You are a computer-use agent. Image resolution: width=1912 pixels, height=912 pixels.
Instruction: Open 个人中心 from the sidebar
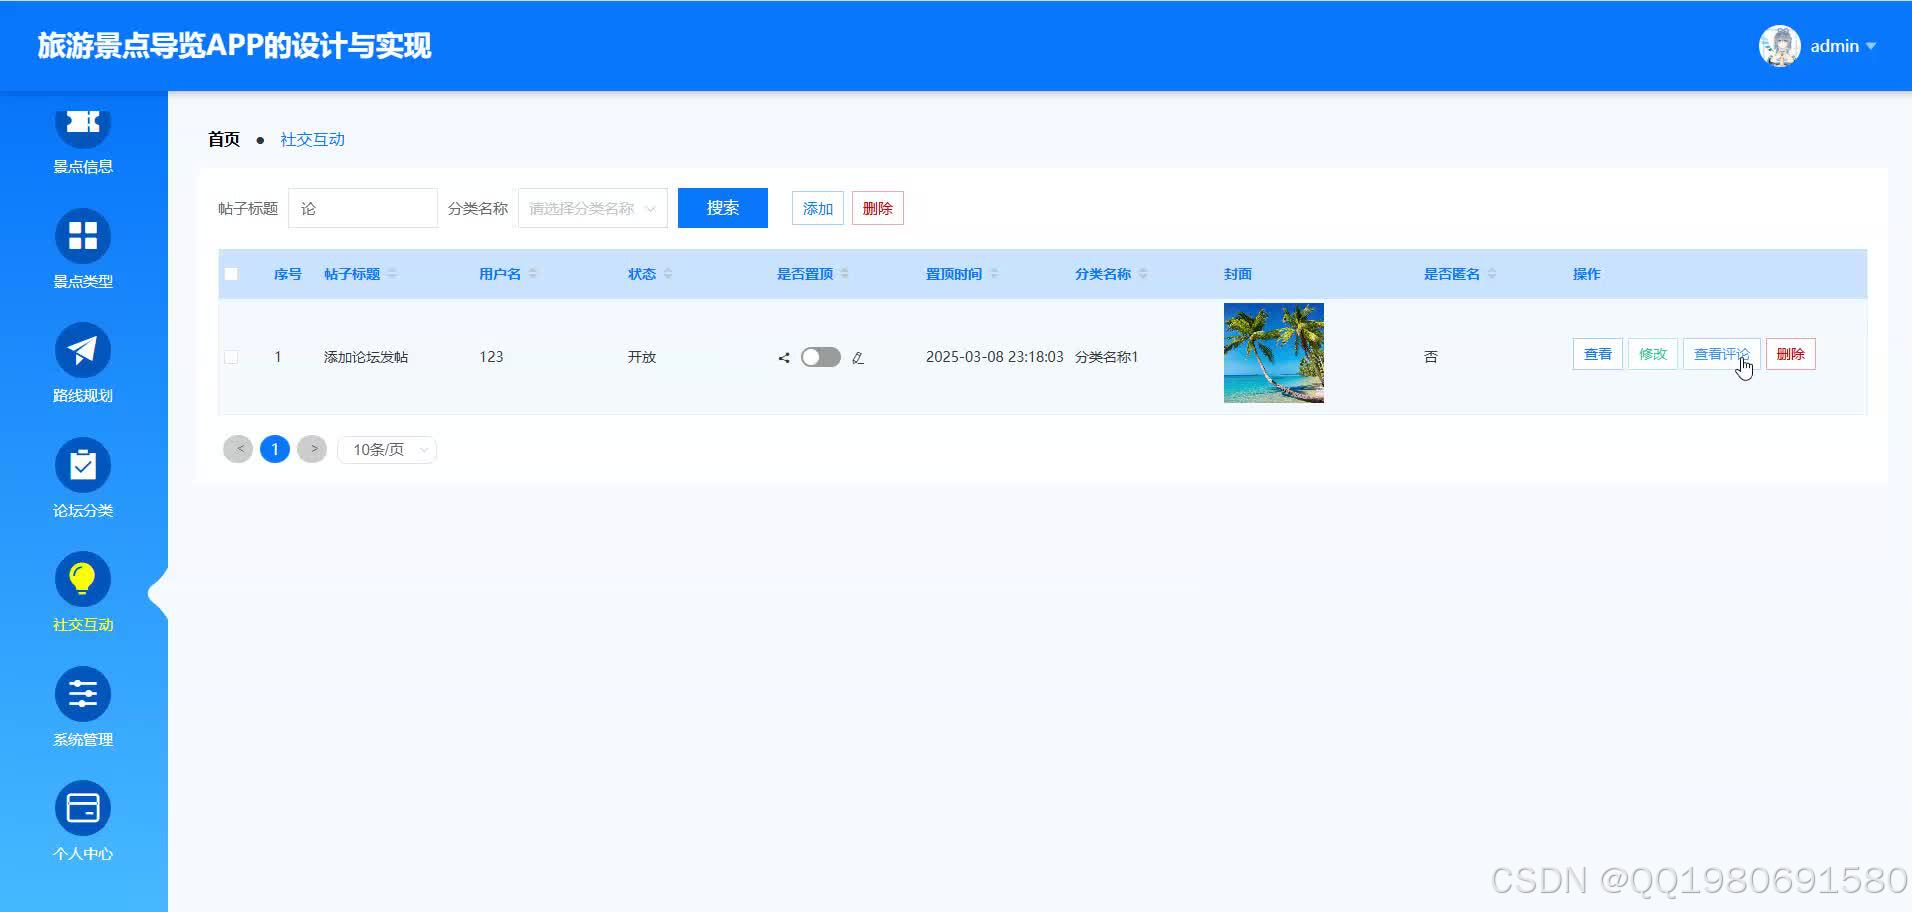(83, 807)
